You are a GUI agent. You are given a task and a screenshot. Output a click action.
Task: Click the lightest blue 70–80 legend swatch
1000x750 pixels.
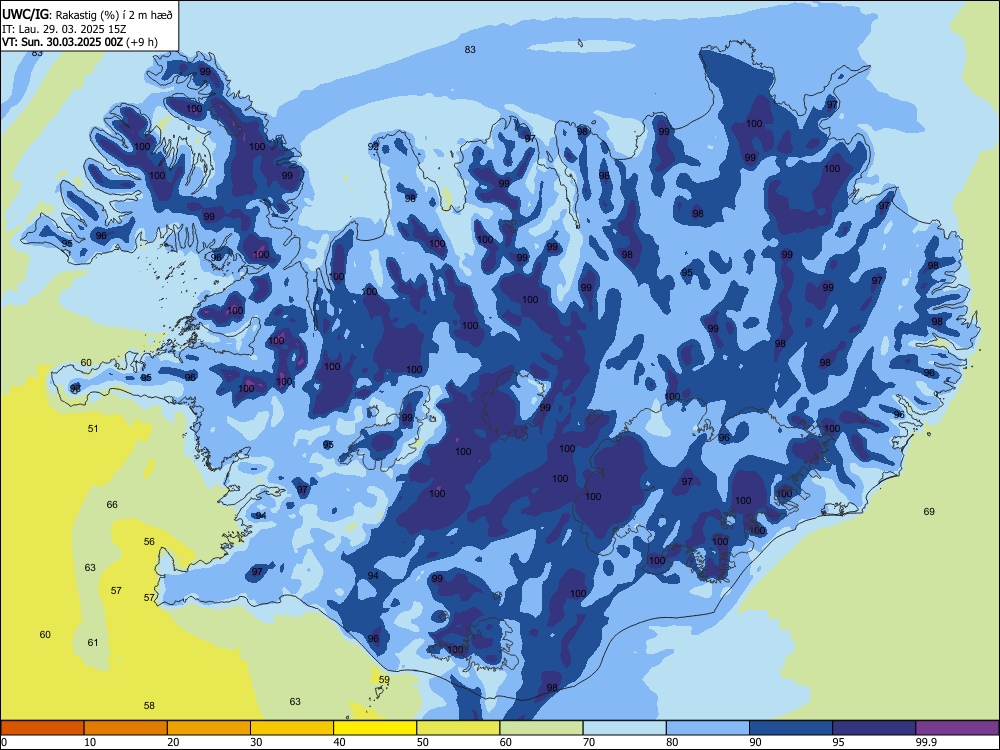coord(624,728)
